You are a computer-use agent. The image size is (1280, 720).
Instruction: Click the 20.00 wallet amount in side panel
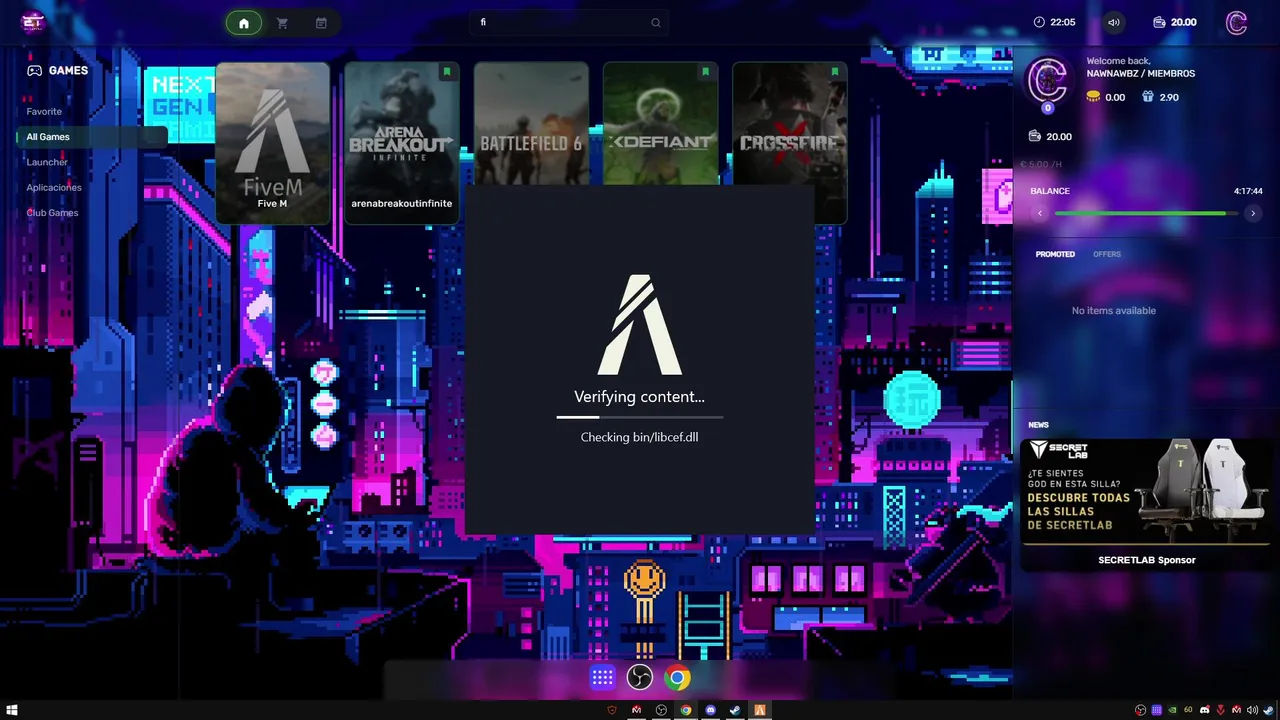(x=1050, y=136)
